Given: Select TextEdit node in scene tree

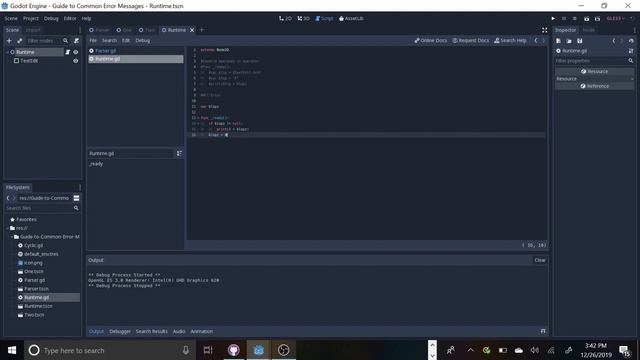Looking at the screenshot, I should pyautogui.click(x=29, y=61).
